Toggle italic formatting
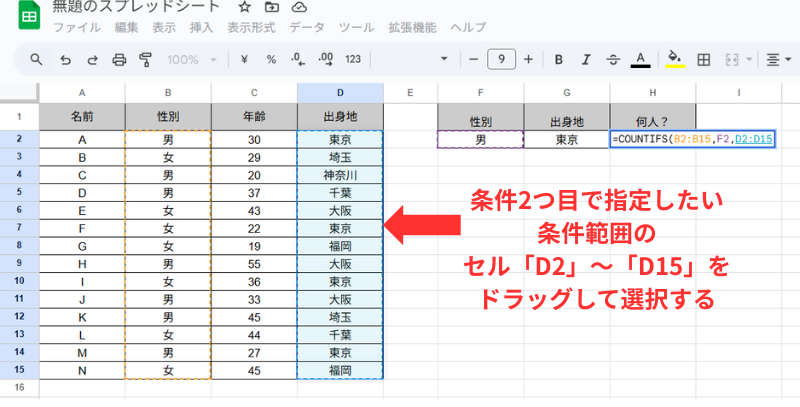Screen dimensions: 800x407 pos(586,60)
